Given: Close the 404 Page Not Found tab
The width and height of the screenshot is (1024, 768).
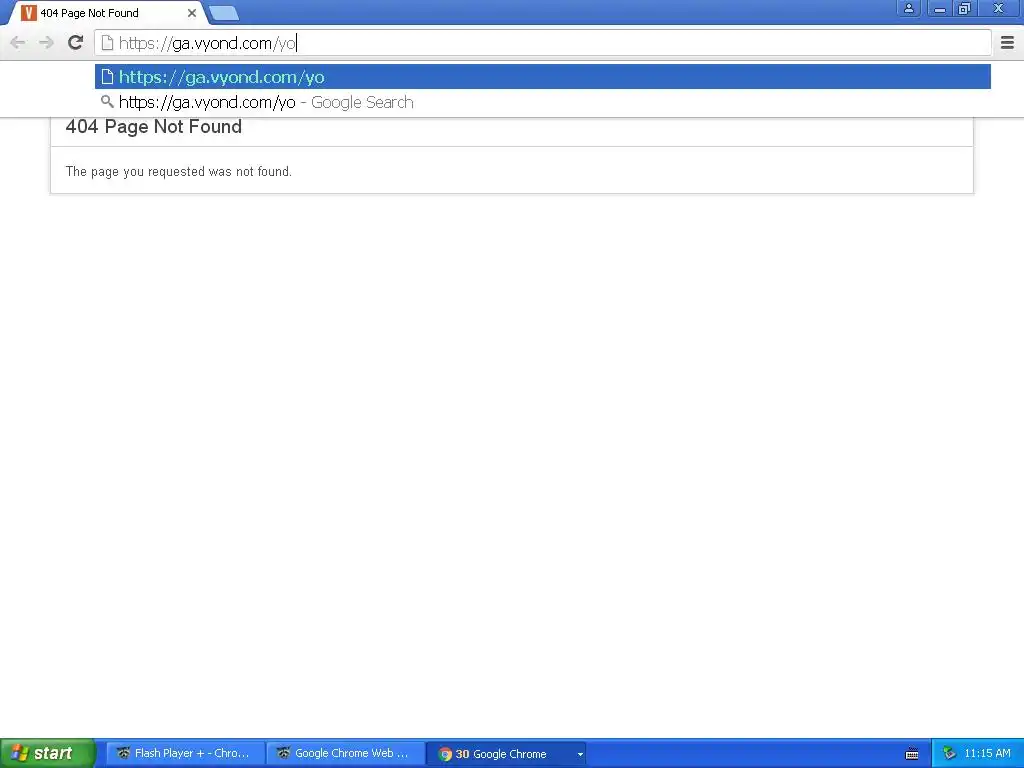Looking at the screenshot, I should point(192,13).
